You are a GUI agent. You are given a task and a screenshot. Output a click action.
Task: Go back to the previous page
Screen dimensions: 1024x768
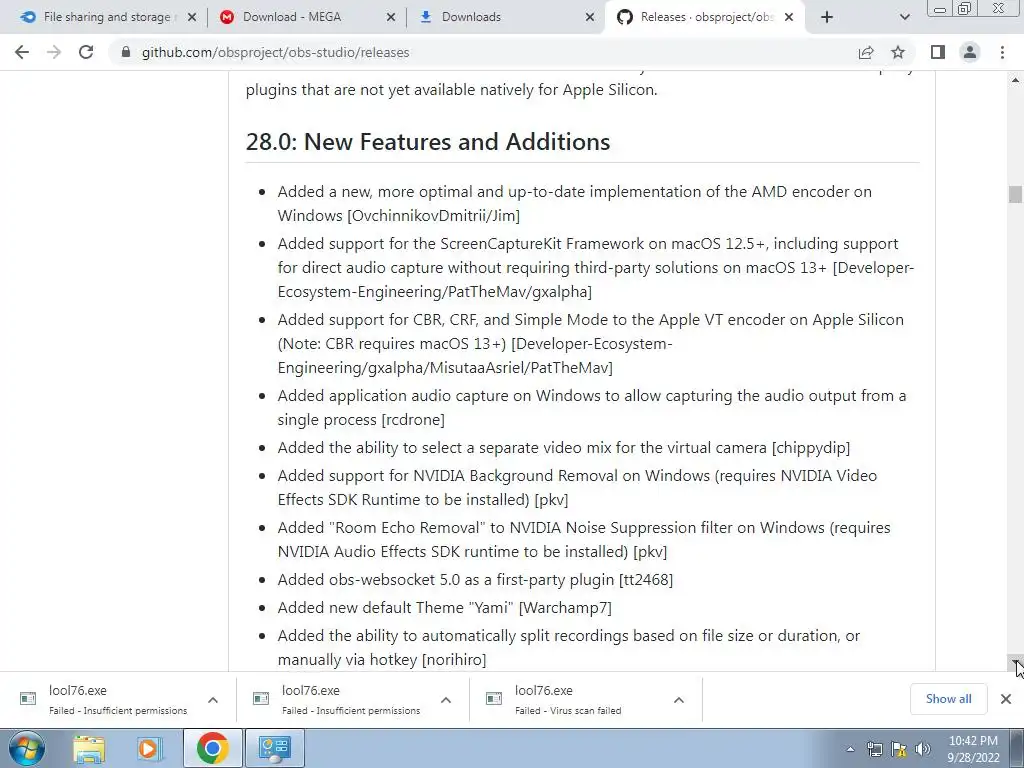(x=22, y=52)
